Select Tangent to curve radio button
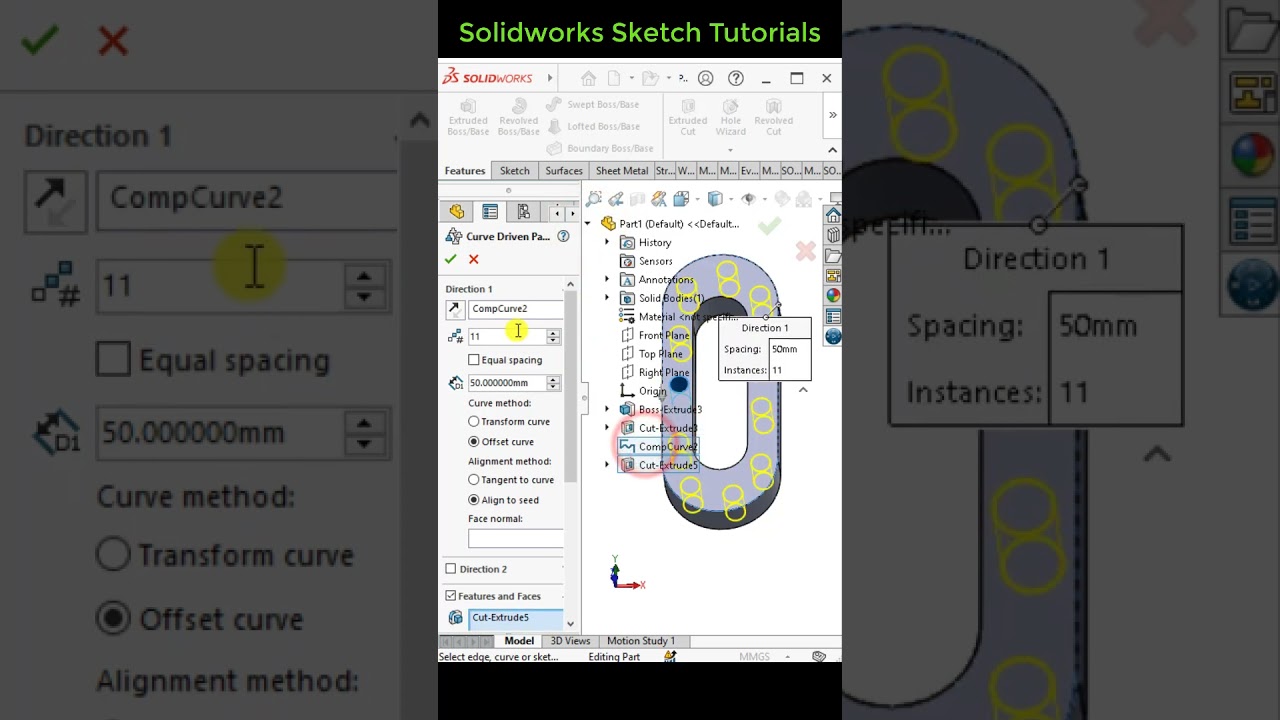 [474, 480]
